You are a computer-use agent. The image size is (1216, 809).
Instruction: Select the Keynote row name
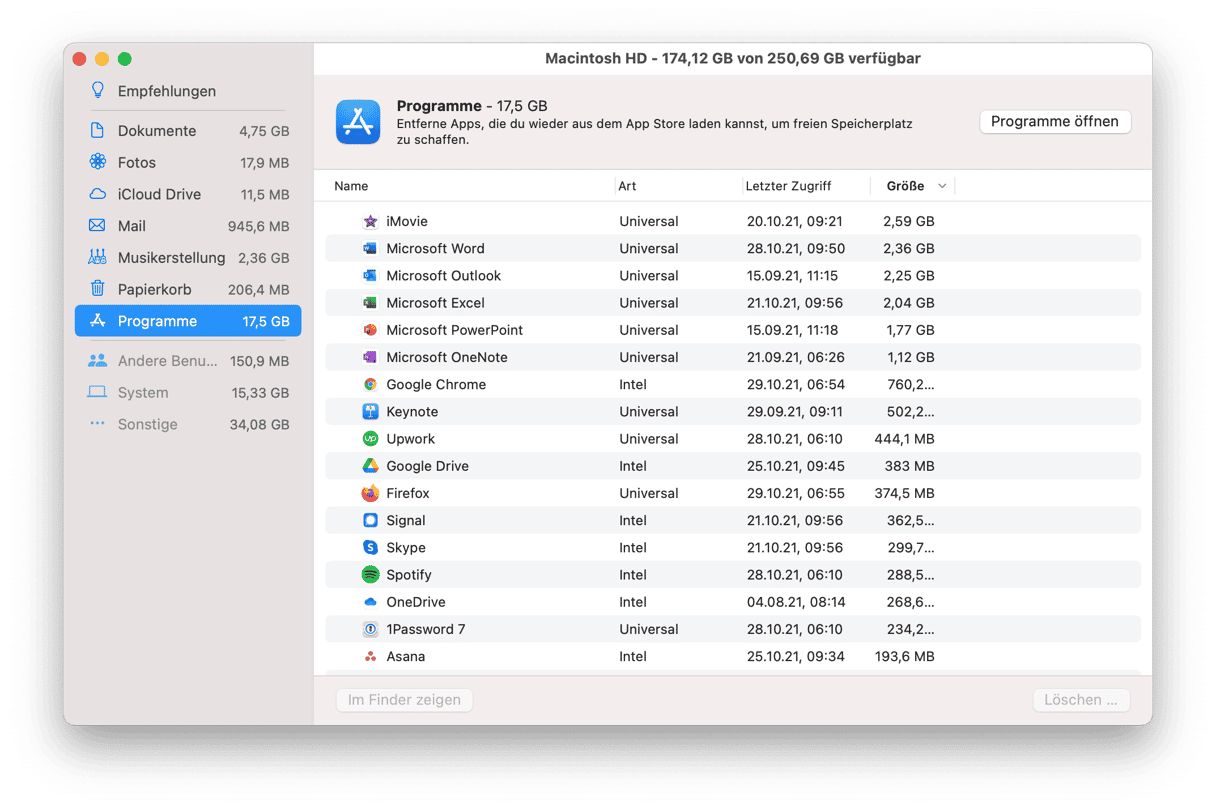[x=412, y=411]
